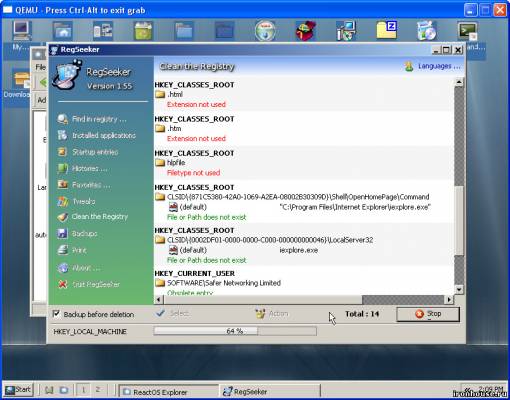The width and height of the screenshot is (510, 400).
Task: Open Installed applications list
Action: click(x=96, y=135)
